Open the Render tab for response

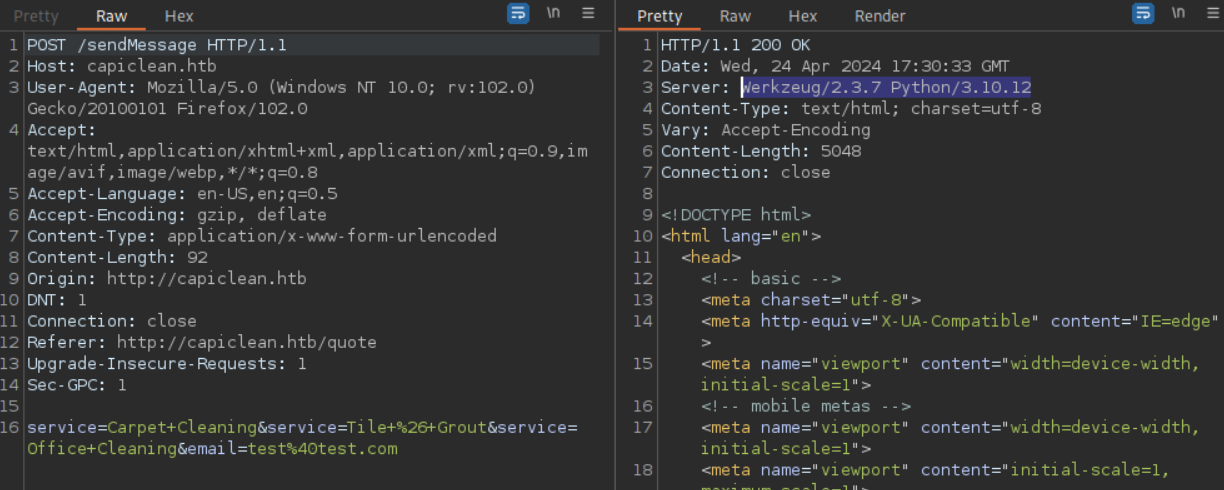(880, 16)
